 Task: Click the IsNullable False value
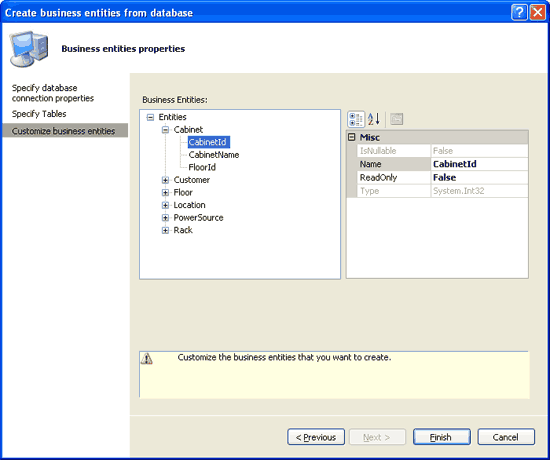[479, 151]
